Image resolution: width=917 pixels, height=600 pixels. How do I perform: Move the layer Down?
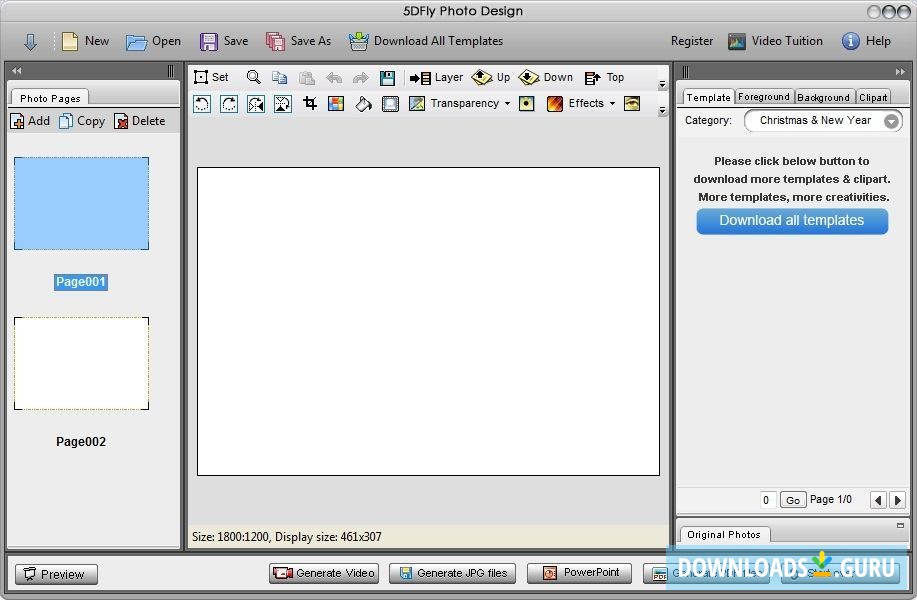click(546, 77)
